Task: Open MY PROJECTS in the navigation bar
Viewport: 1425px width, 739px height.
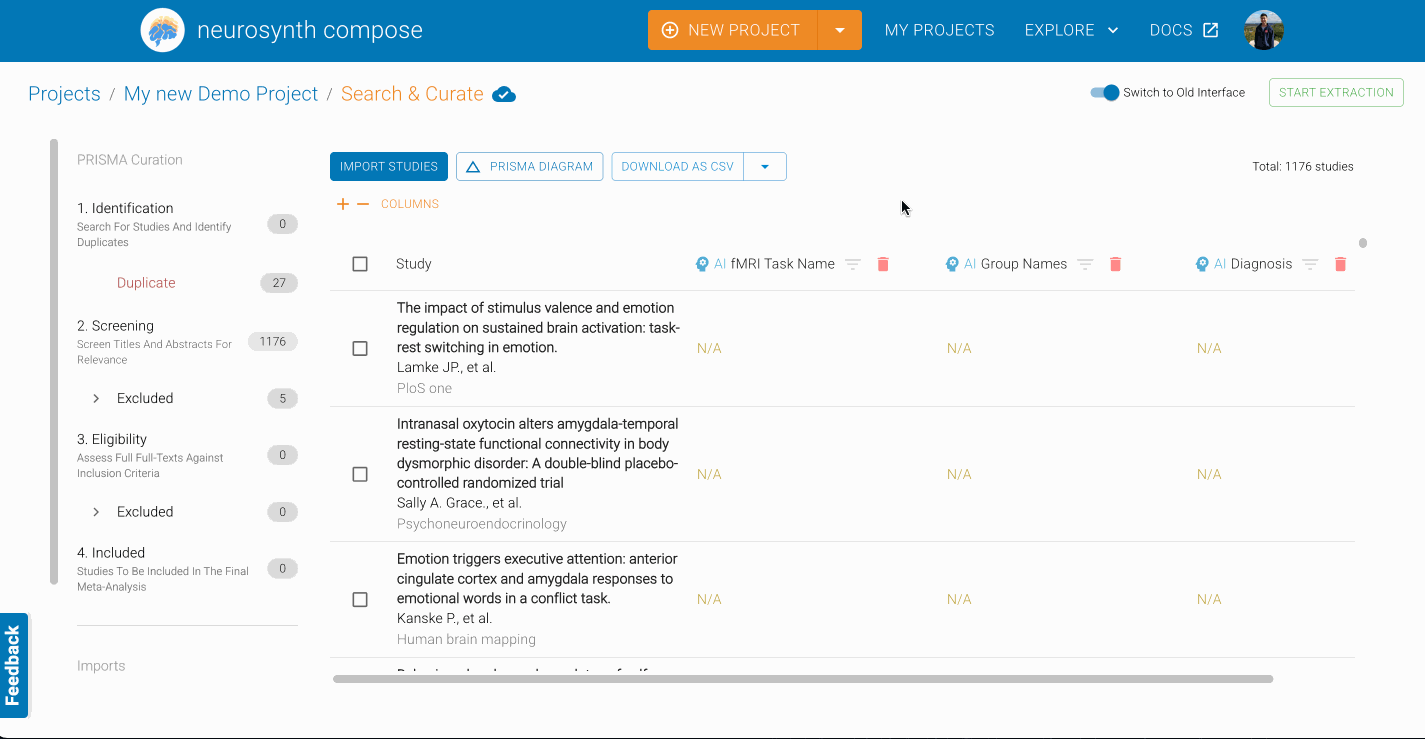Action: [940, 30]
